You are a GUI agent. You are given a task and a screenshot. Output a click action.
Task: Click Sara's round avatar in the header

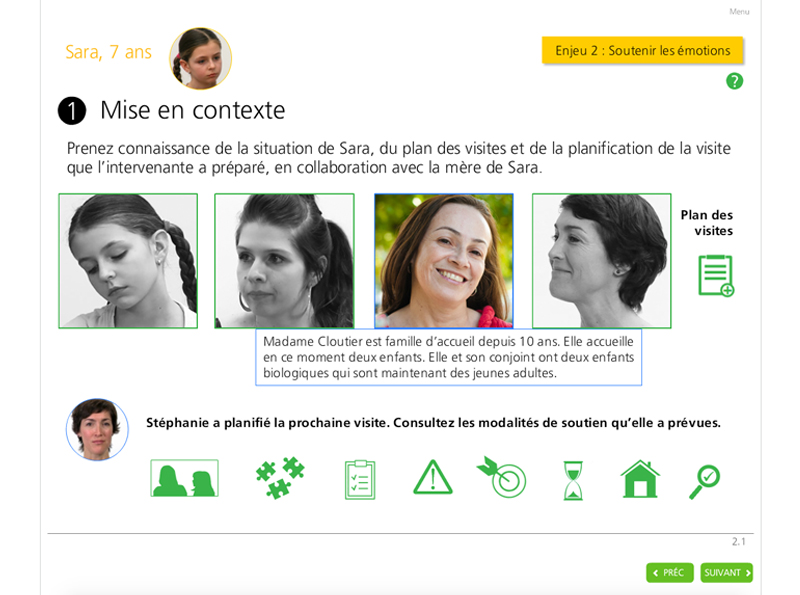pos(201,59)
